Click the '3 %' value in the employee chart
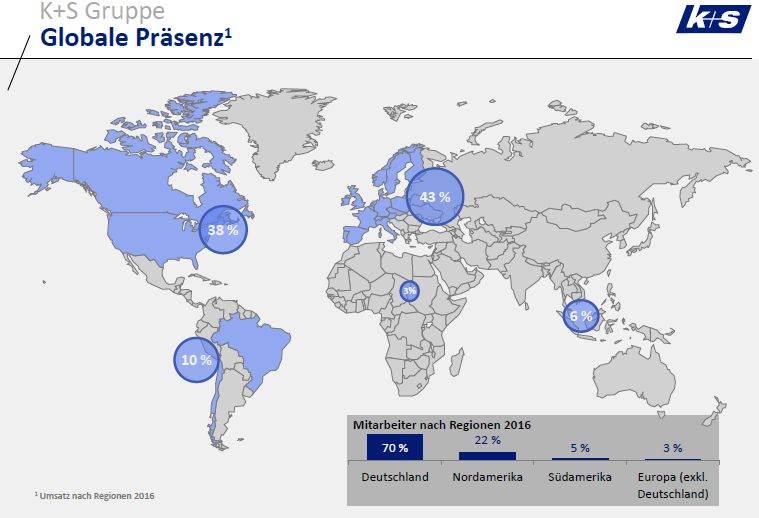Viewport: 759px width, 518px height. (672, 448)
